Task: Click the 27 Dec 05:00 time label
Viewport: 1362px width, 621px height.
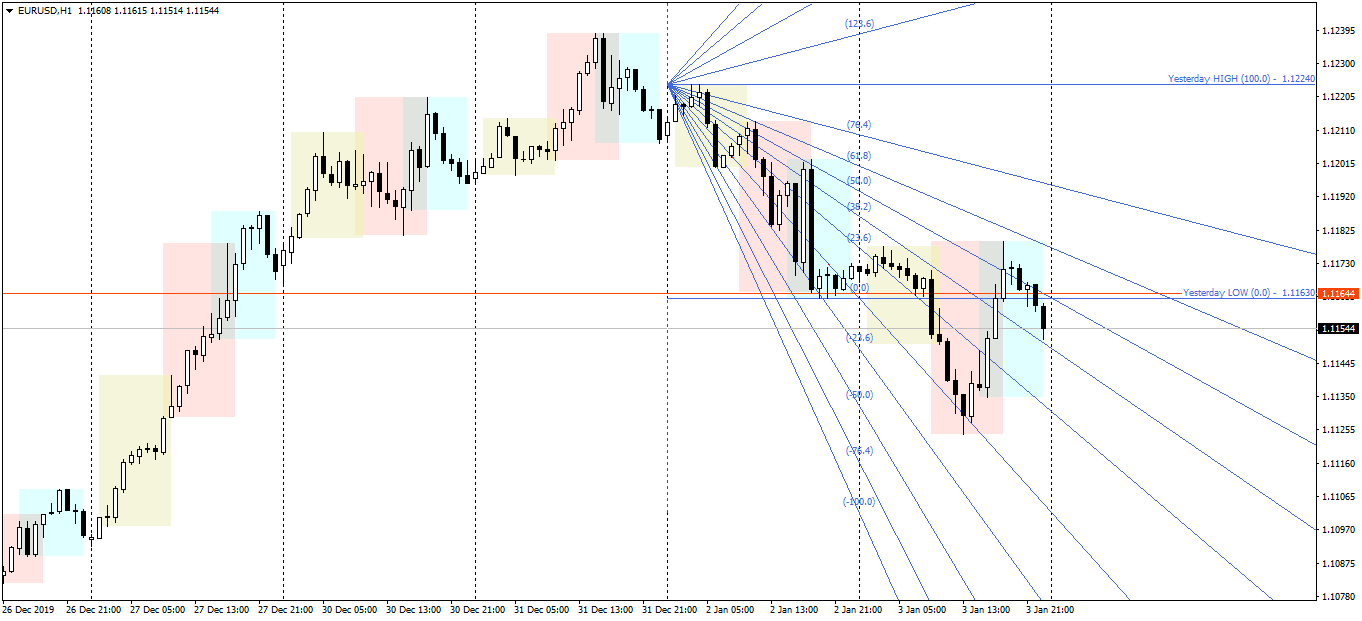Action: click(x=158, y=609)
